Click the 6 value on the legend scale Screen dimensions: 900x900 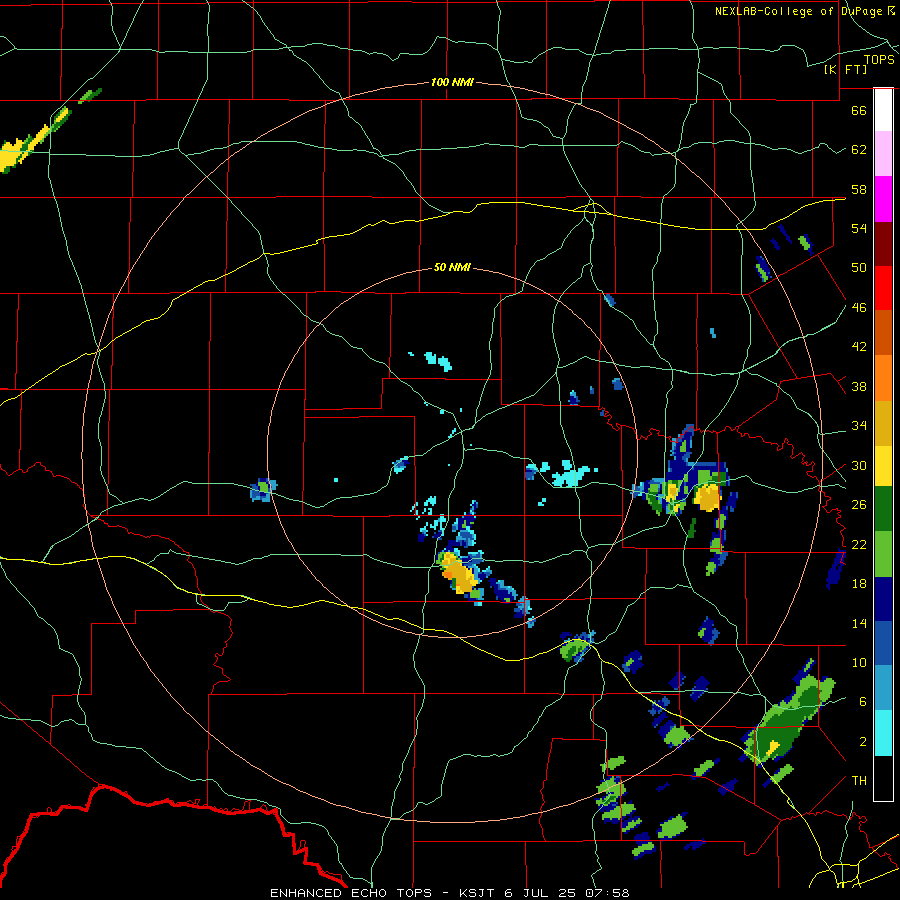(863, 702)
